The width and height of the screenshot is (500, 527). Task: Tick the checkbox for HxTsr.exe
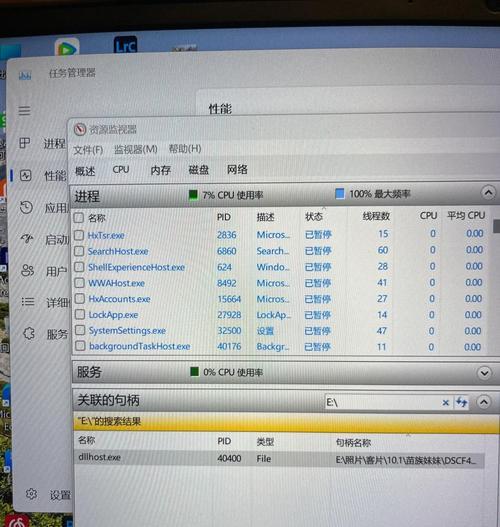pyautogui.click(x=79, y=235)
